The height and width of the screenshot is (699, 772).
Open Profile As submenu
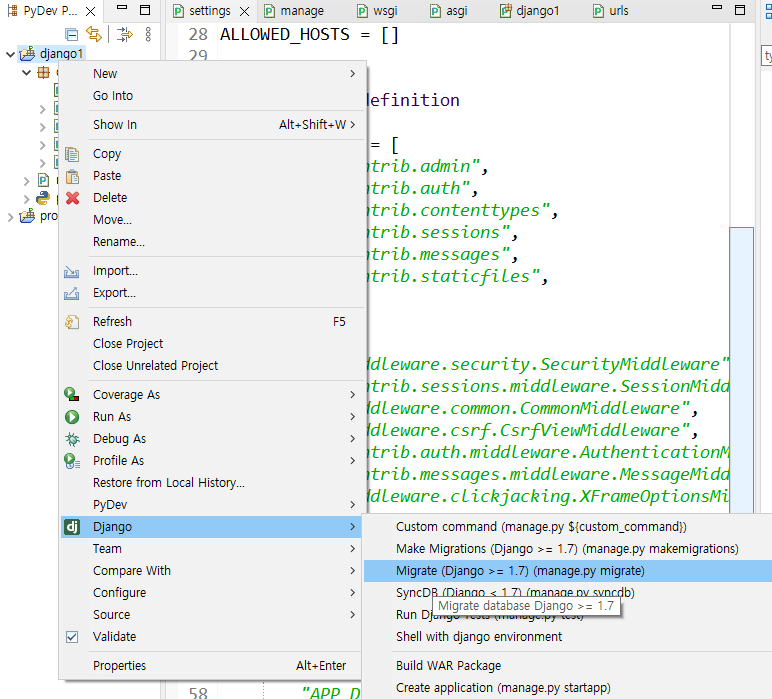tap(213, 461)
